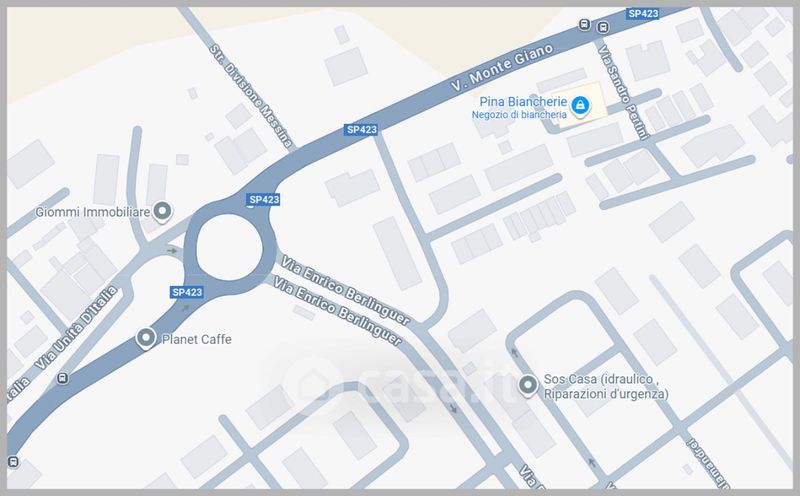
Task: Click the center of the roundabout
Action: (230, 247)
